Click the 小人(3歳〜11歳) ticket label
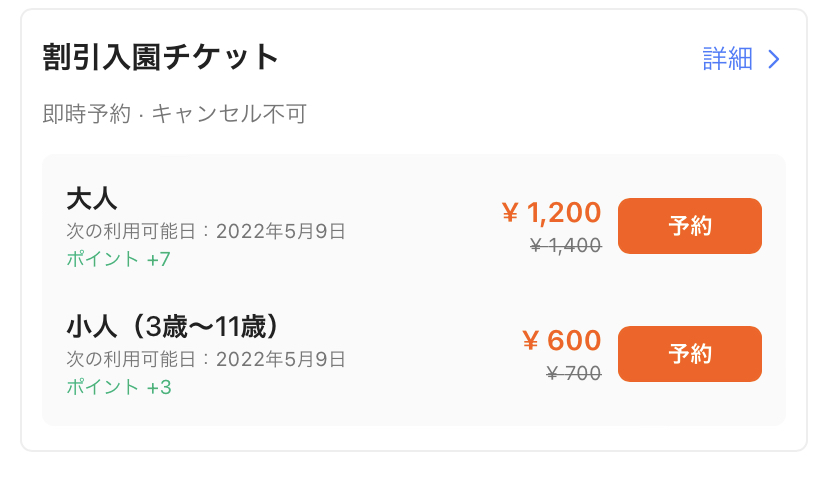This screenshot has width=828, height=489. [173, 327]
